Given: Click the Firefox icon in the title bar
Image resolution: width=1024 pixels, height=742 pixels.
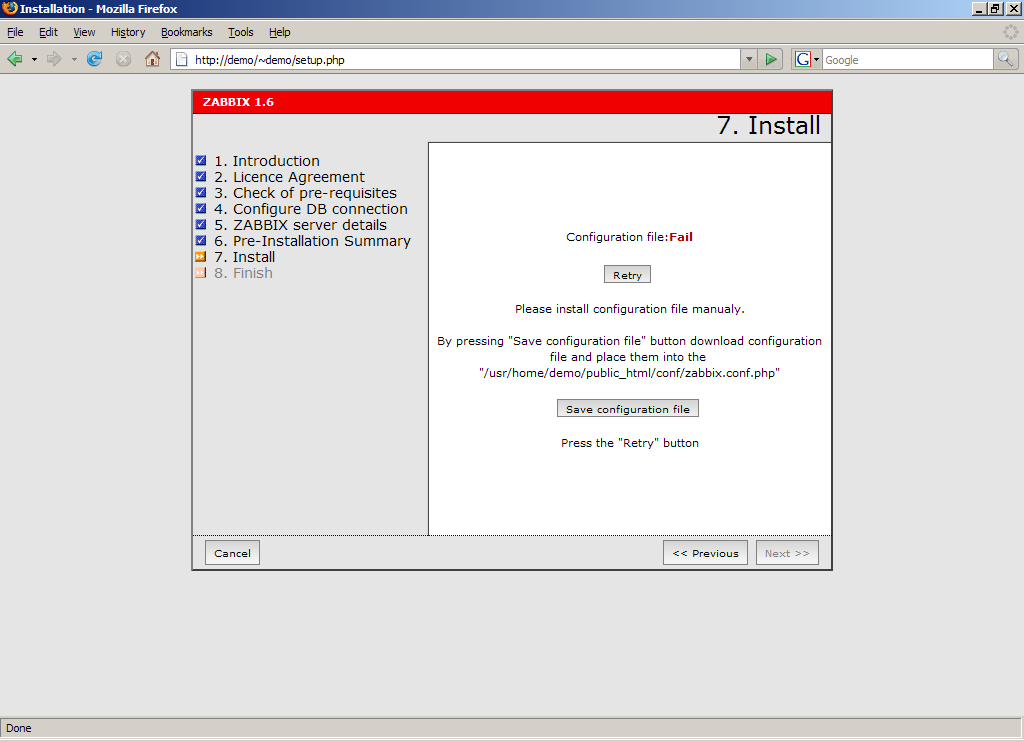Looking at the screenshot, I should 10,8.
